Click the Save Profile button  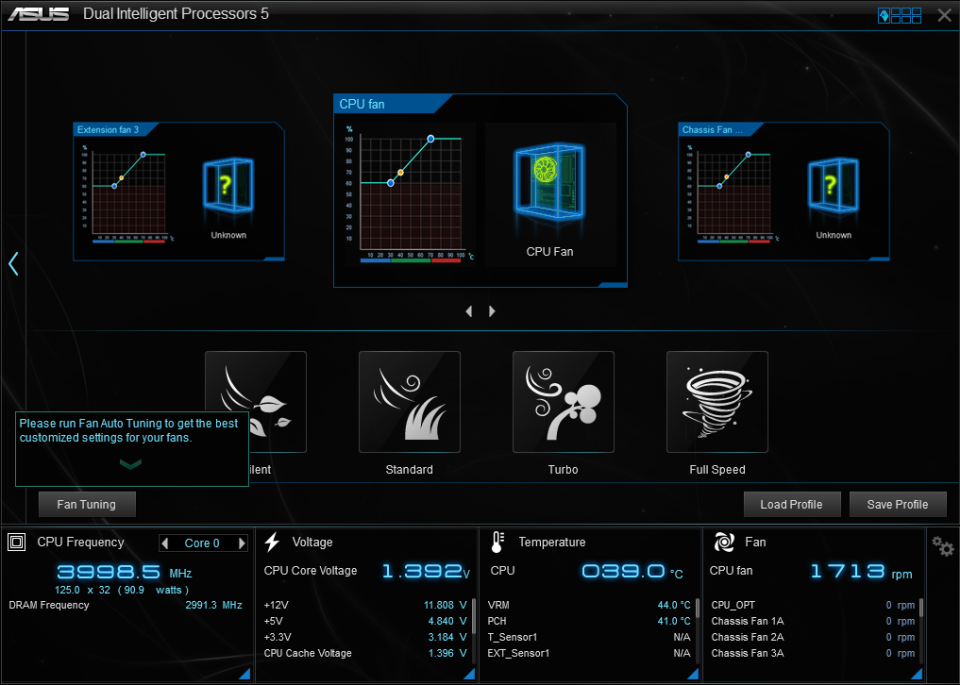pyautogui.click(x=898, y=504)
